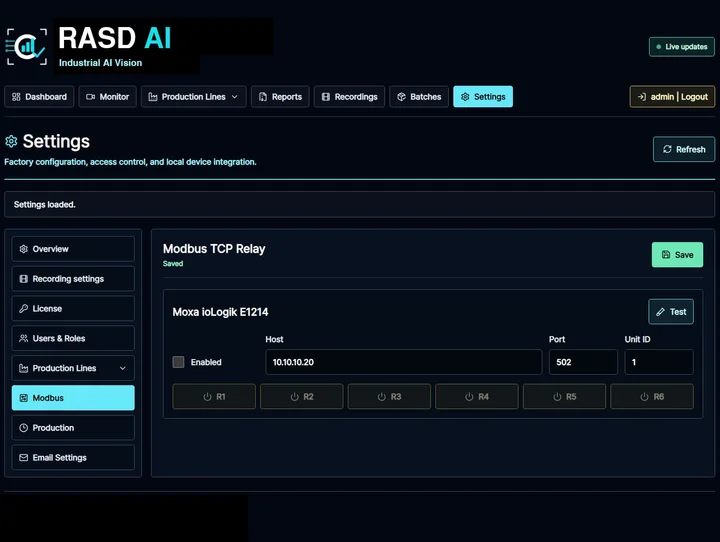The width and height of the screenshot is (720, 542).
Task: Click the Production Lines factory icon in top nav
Action: 153,97
